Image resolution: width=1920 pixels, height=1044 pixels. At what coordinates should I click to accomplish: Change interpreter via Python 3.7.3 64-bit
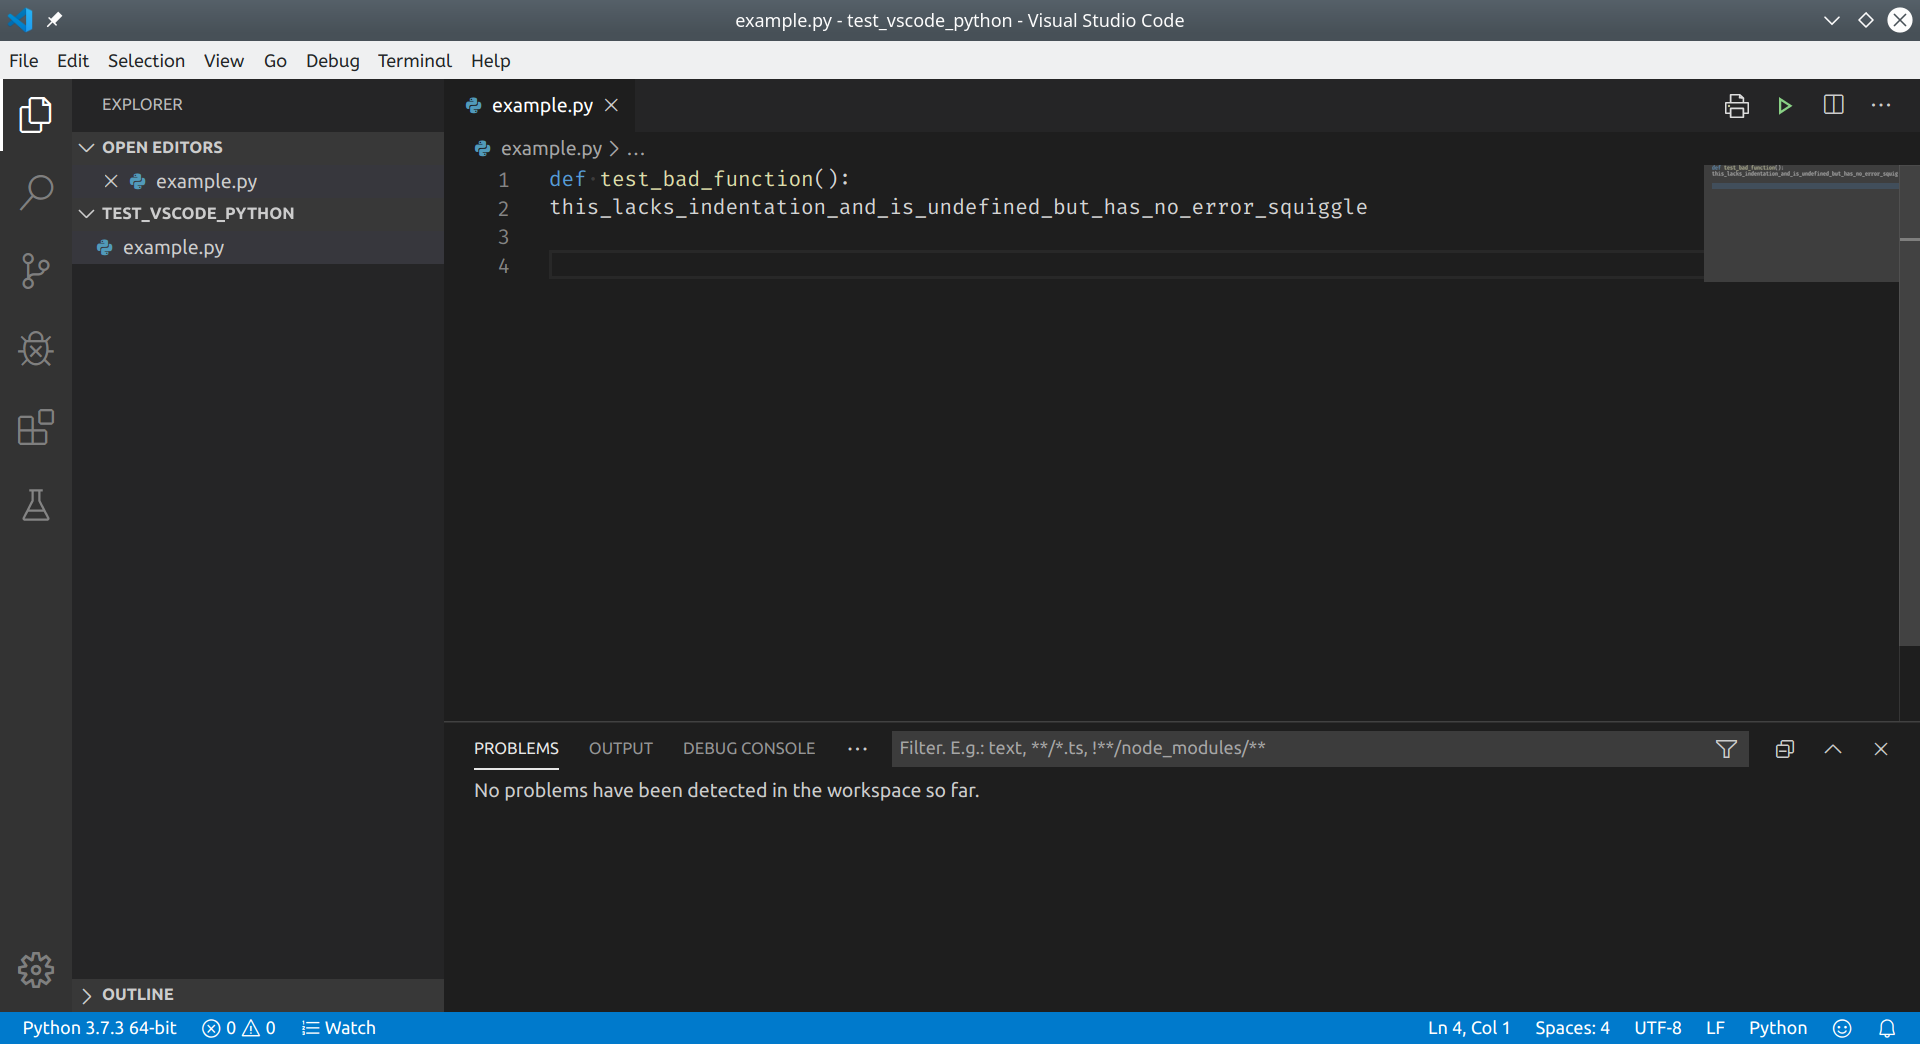point(98,1027)
